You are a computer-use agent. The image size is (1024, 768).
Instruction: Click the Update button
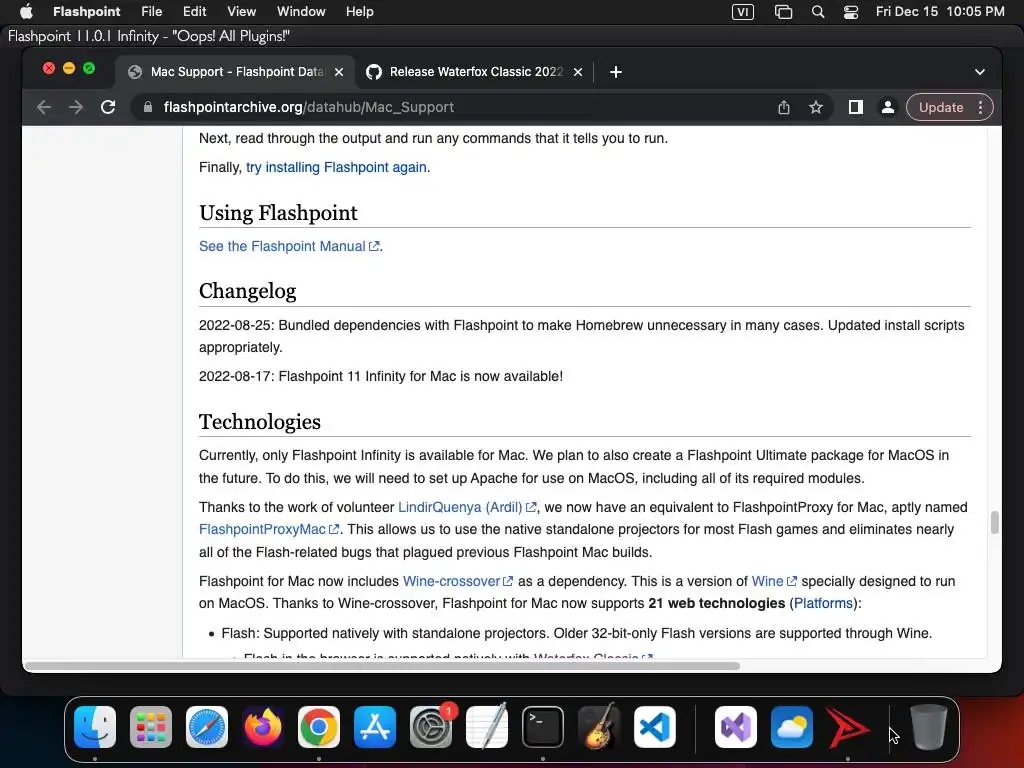tap(941, 107)
